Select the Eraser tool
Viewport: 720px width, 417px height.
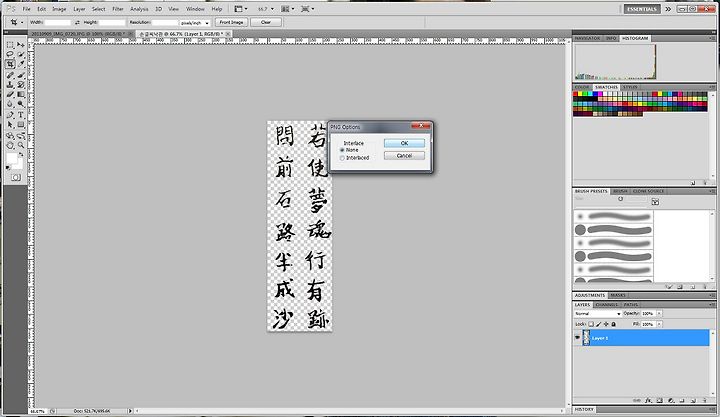click(x=10, y=94)
